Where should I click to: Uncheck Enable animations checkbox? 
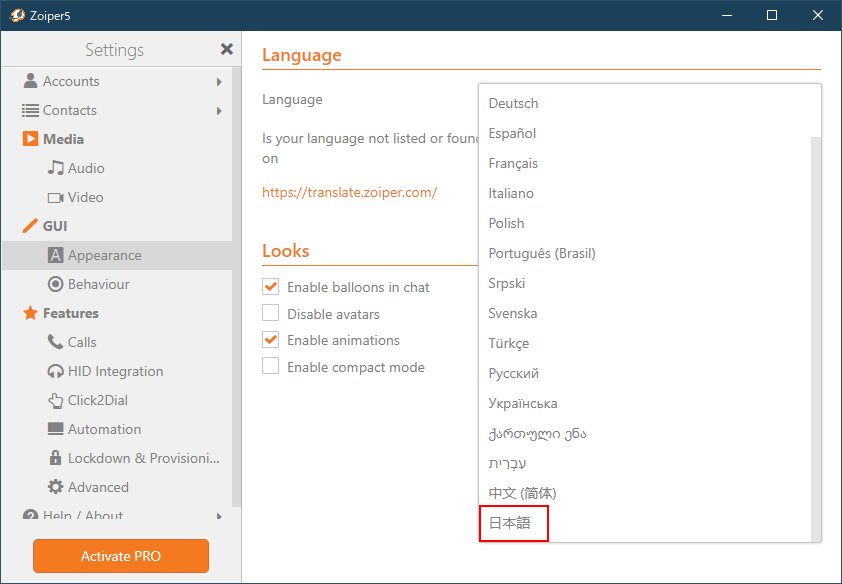point(270,340)
